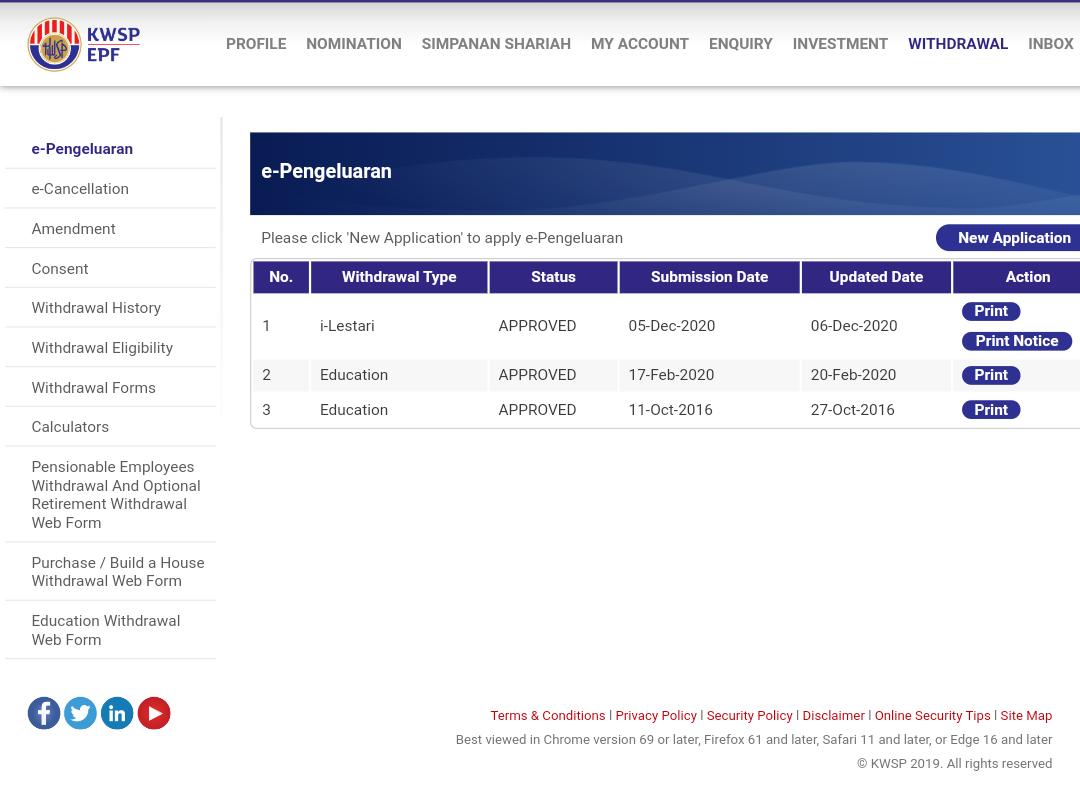The height and width of the screenshot is (798, 1080).
Task: Open the YouTube social icon
Action: click(154, 713)
